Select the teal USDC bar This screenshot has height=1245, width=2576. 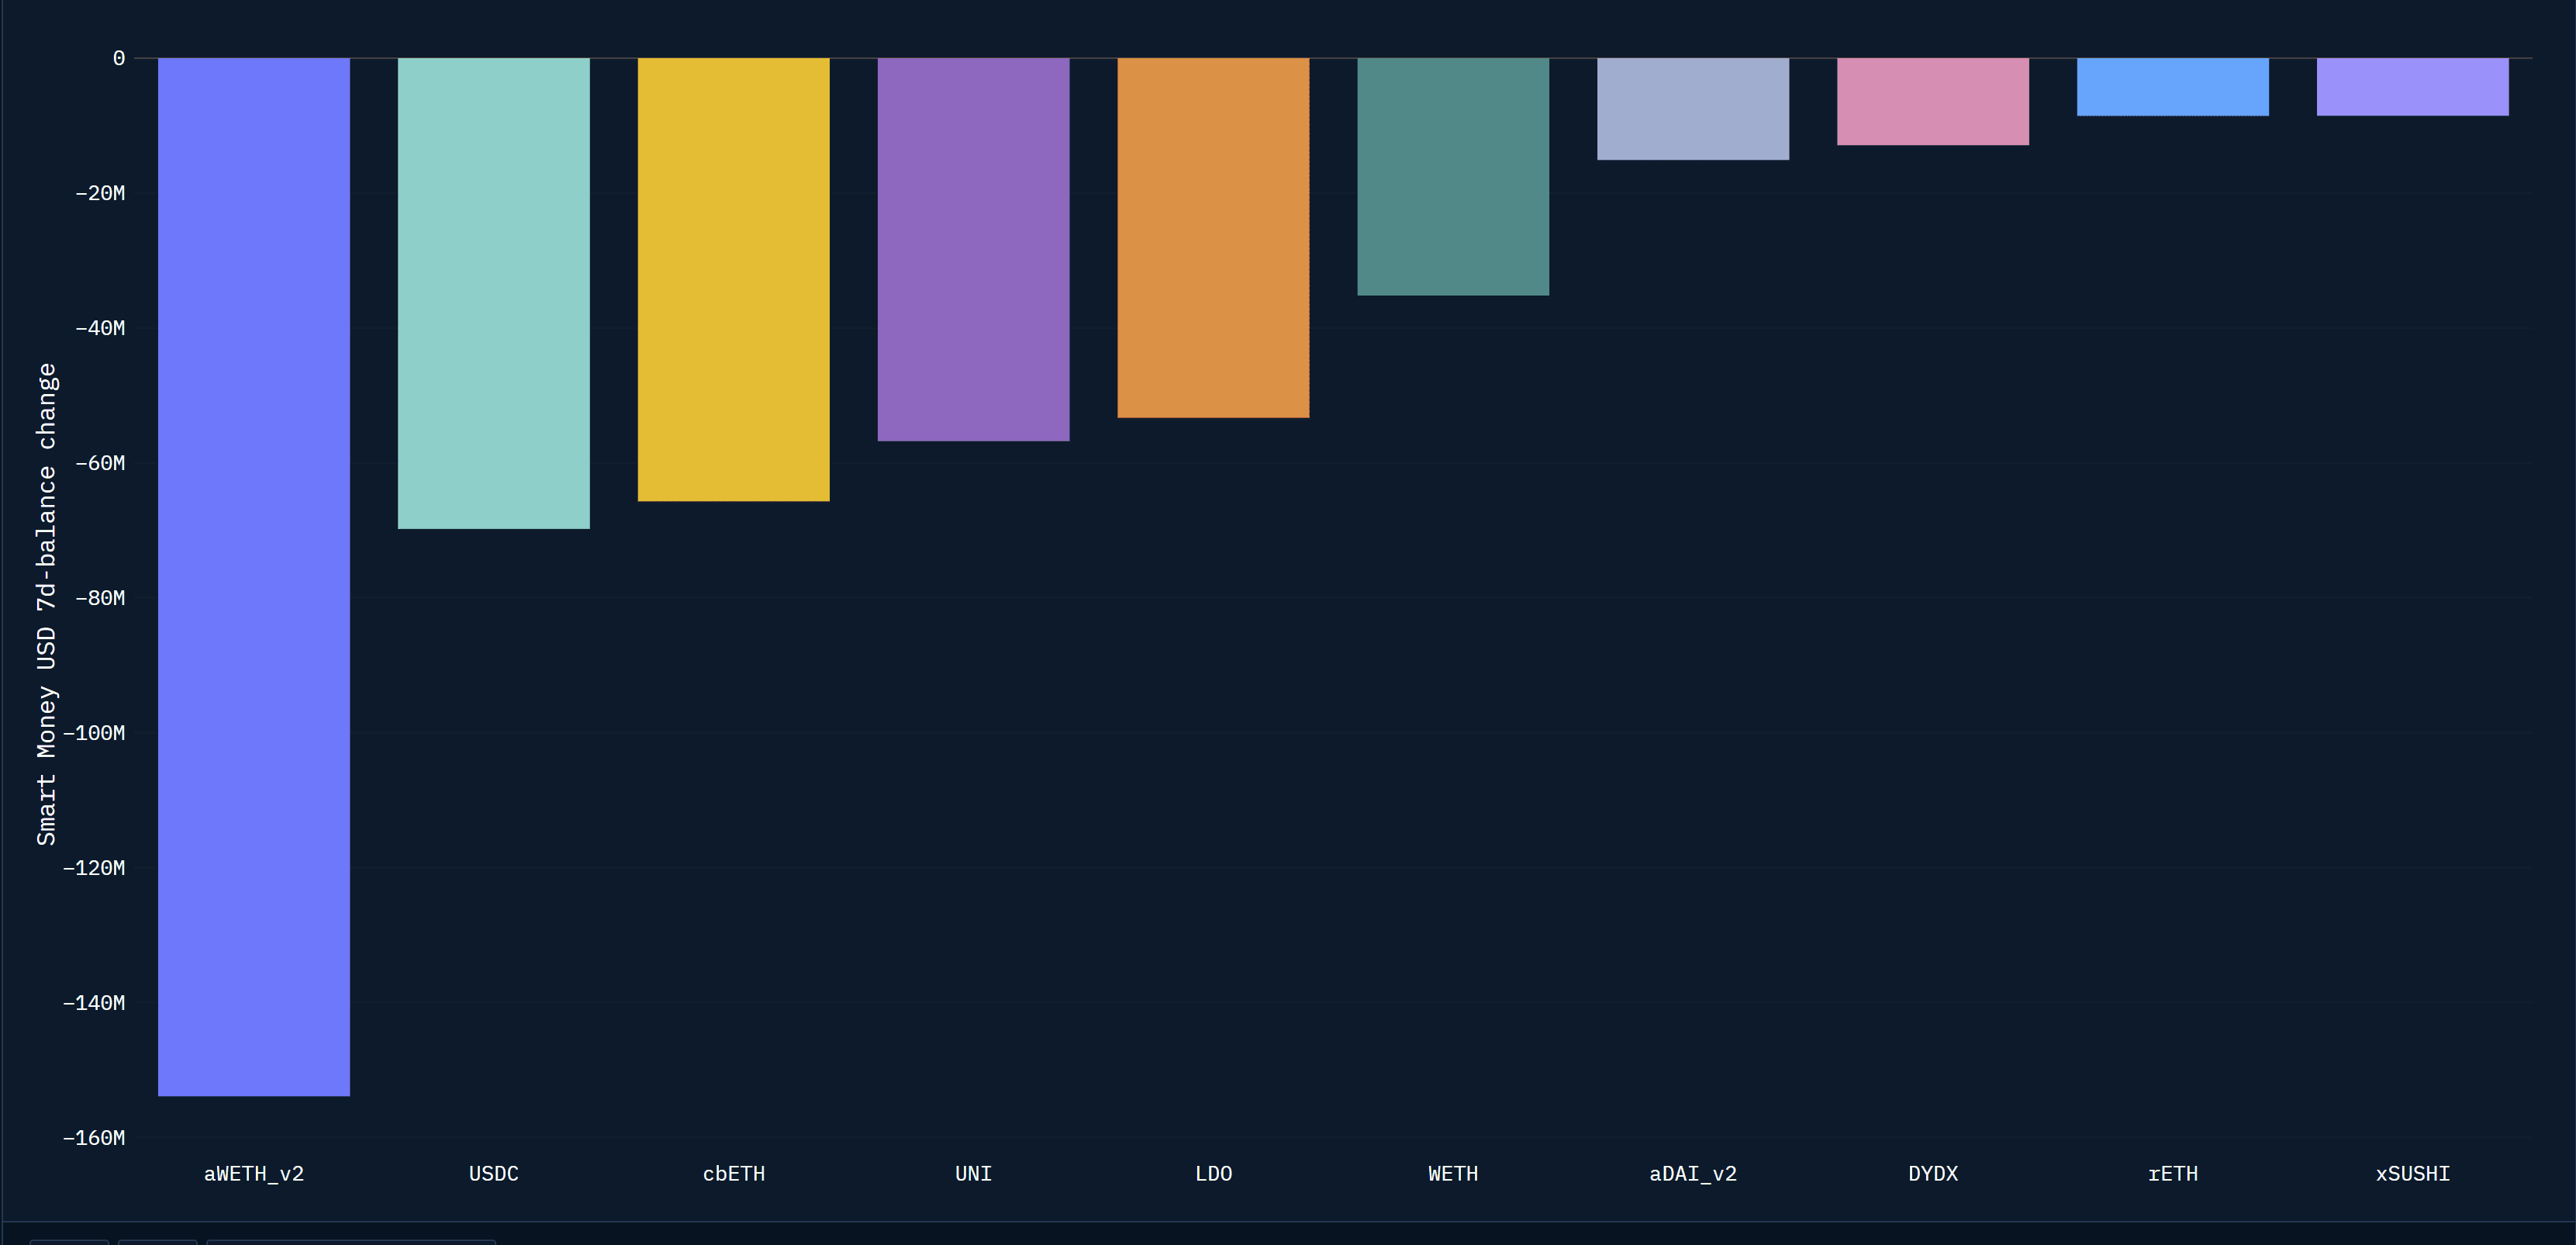coord(493,293)
